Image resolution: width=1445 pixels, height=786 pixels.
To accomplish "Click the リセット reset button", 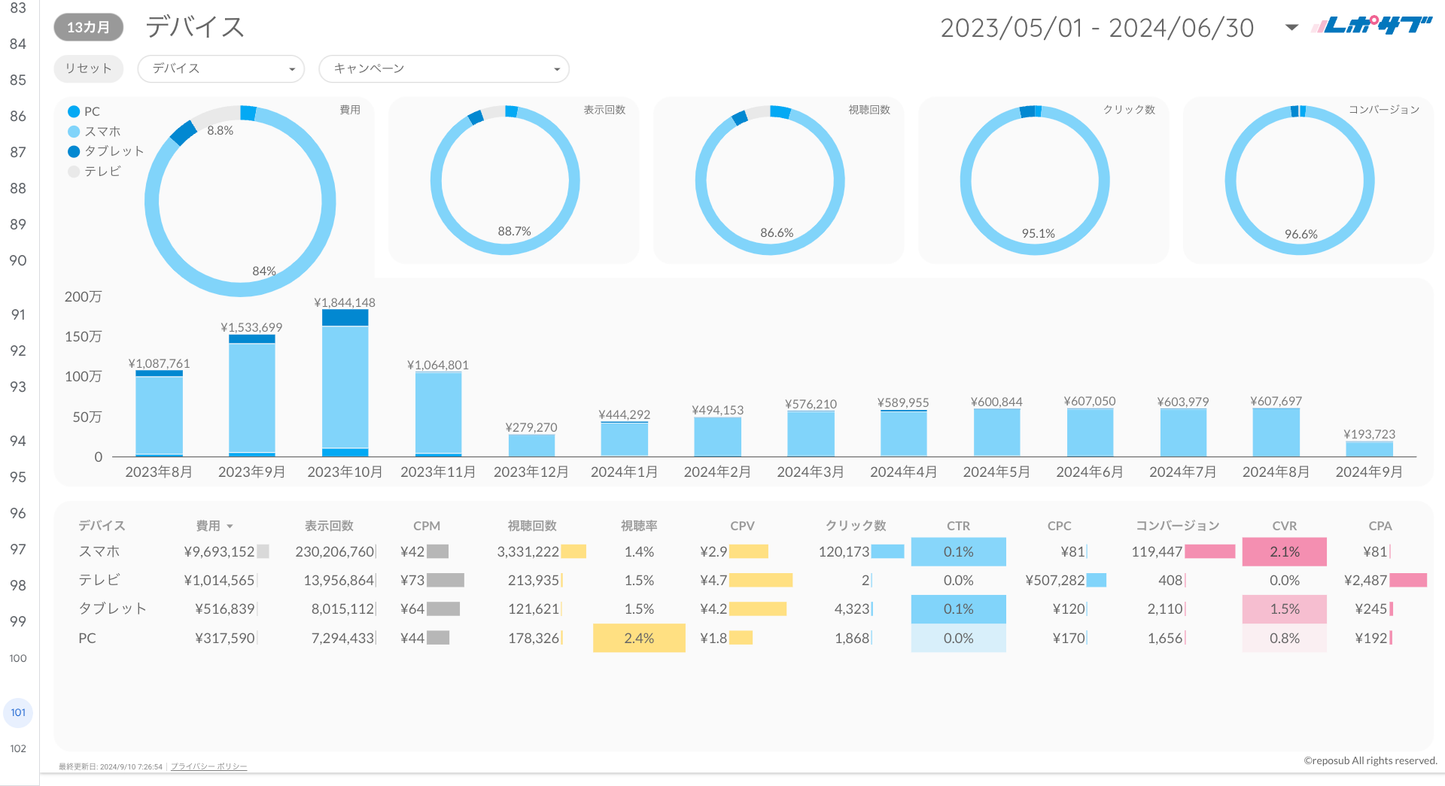I will point(88,68).
